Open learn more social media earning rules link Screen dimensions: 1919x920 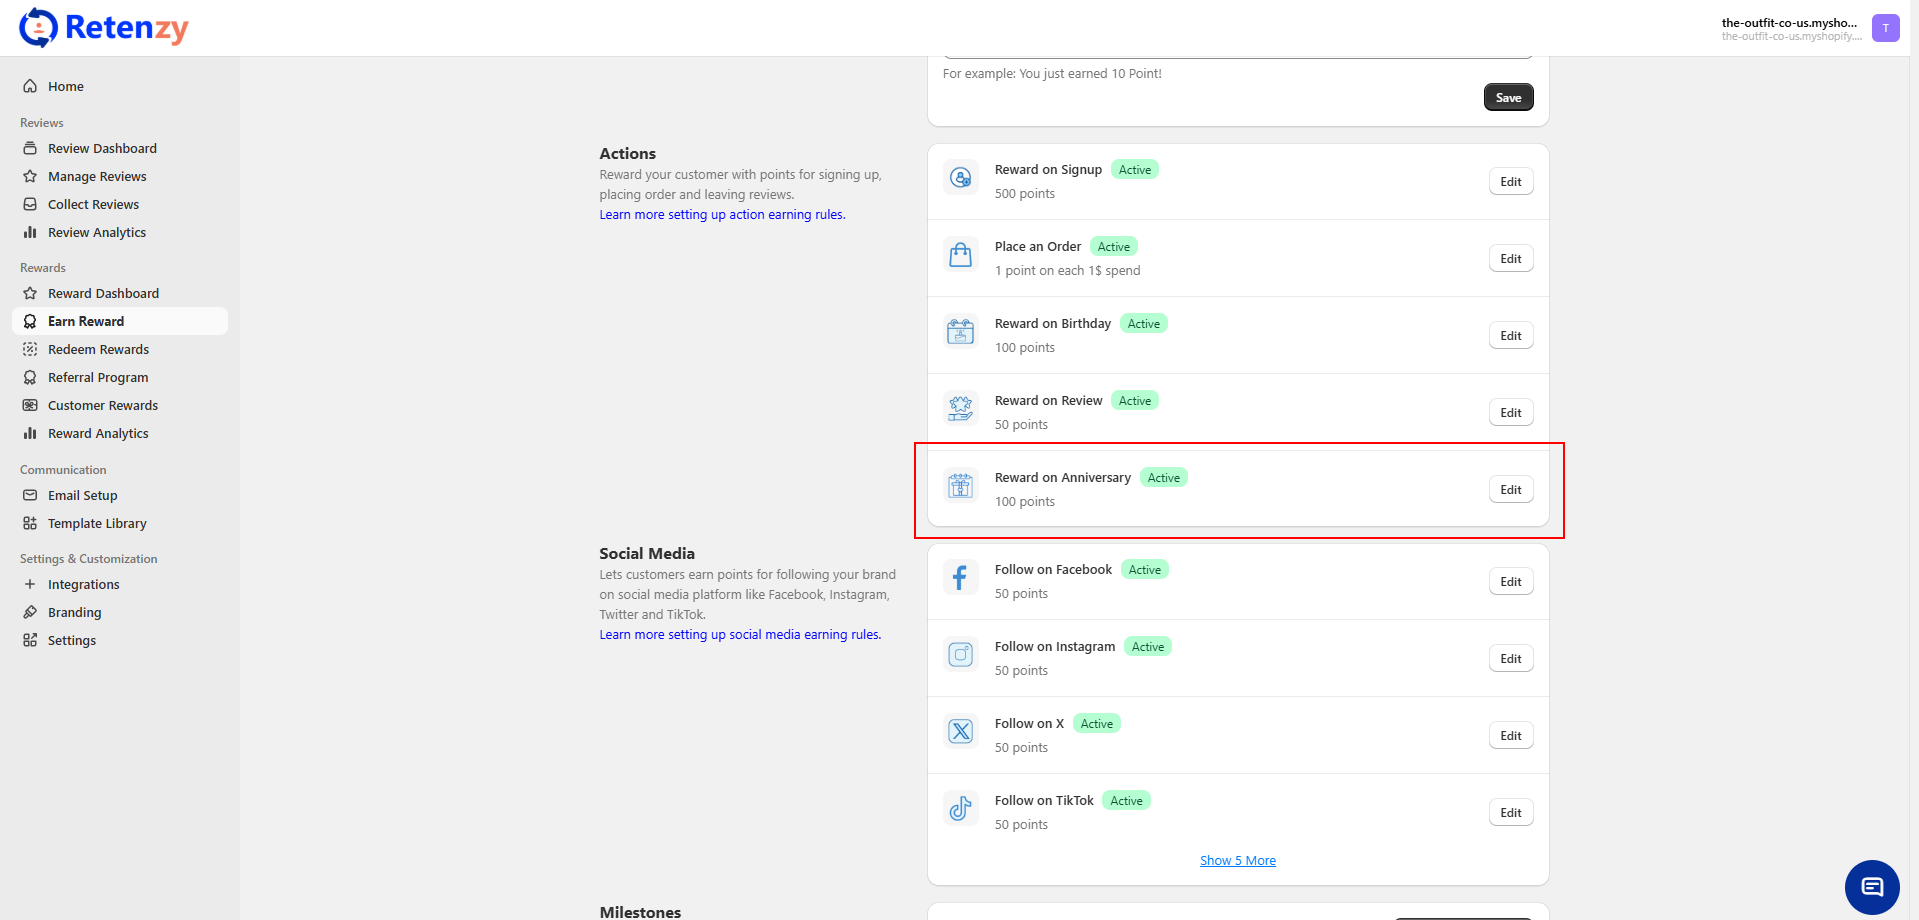point(740,635)
